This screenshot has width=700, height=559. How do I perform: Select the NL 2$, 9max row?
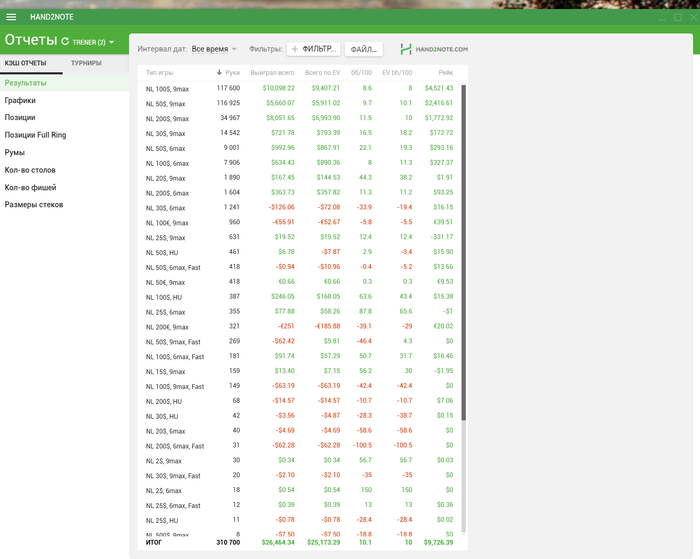click(x=299, y=460)
